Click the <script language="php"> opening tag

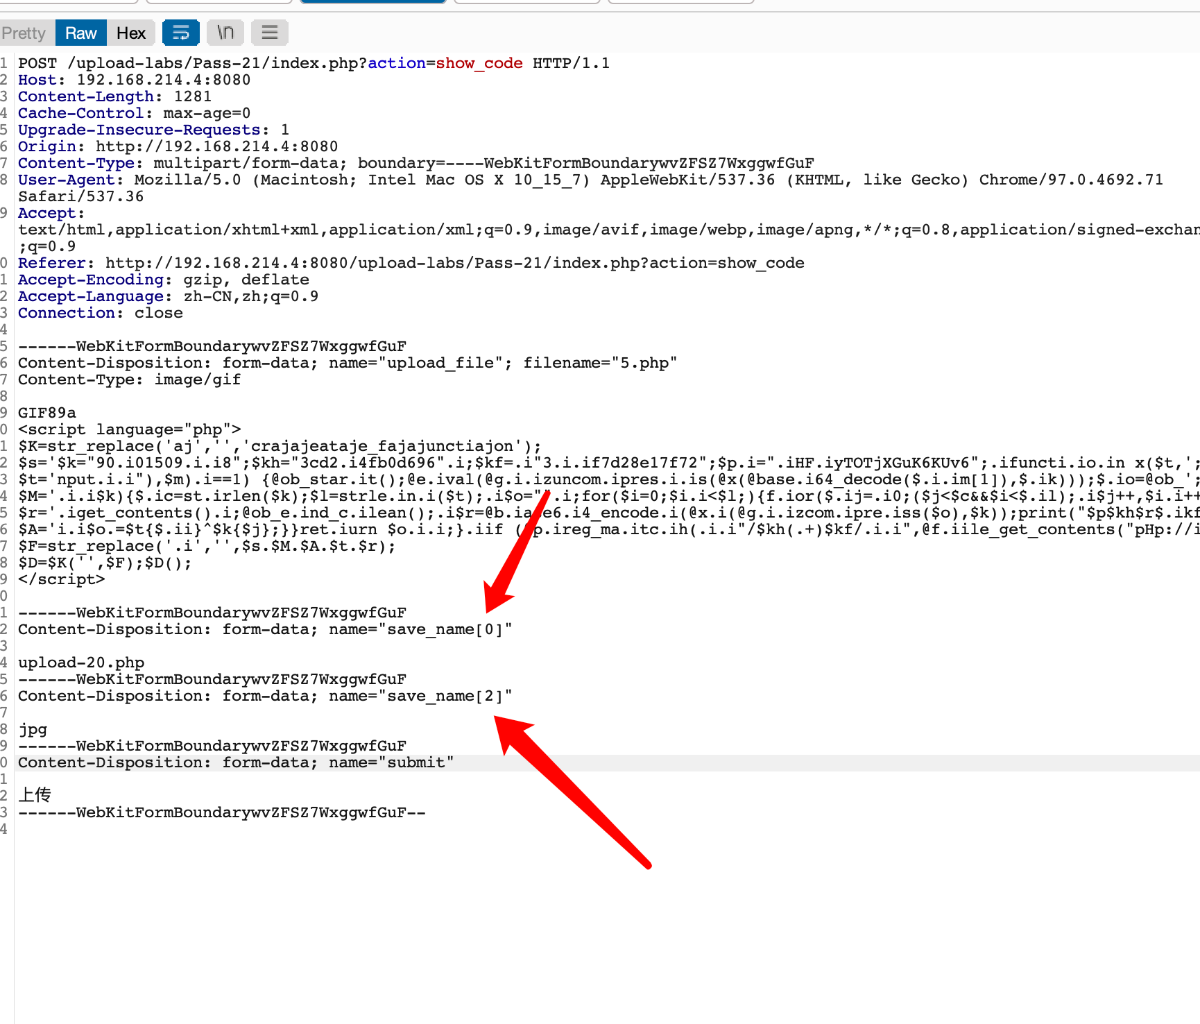tap(129, 430)
